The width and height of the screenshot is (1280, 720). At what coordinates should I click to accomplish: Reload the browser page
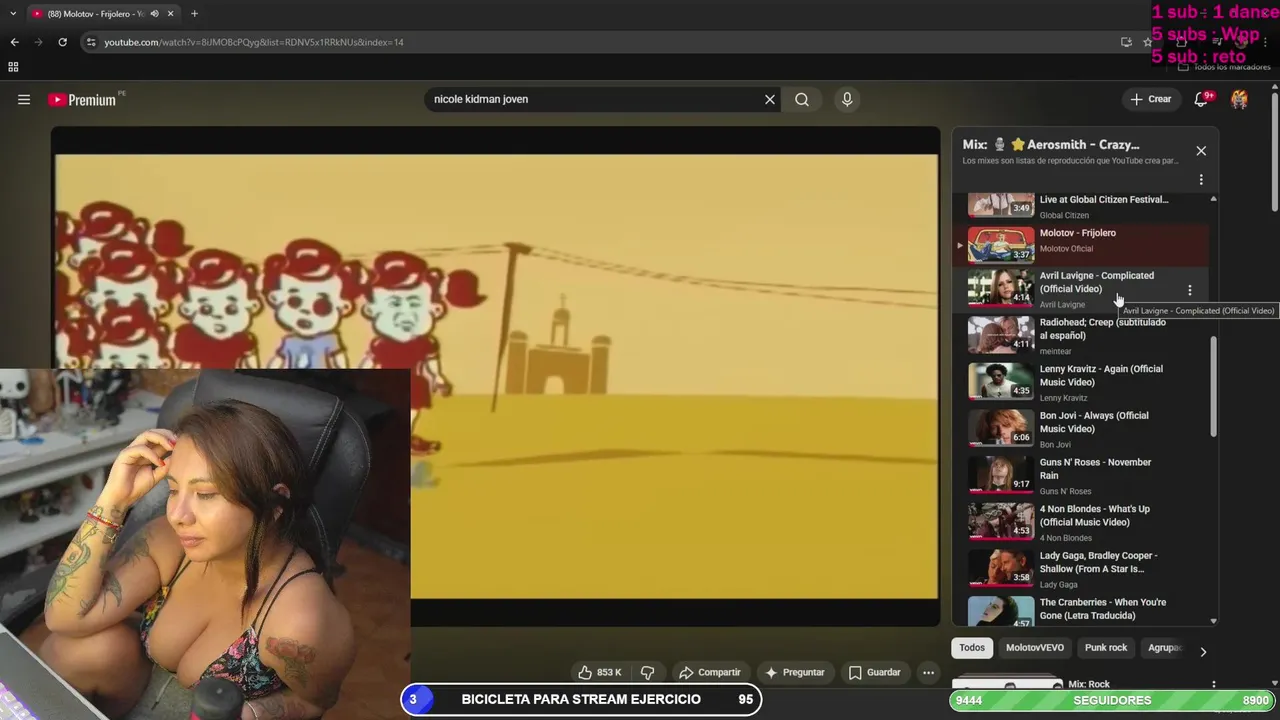point(62,42)
